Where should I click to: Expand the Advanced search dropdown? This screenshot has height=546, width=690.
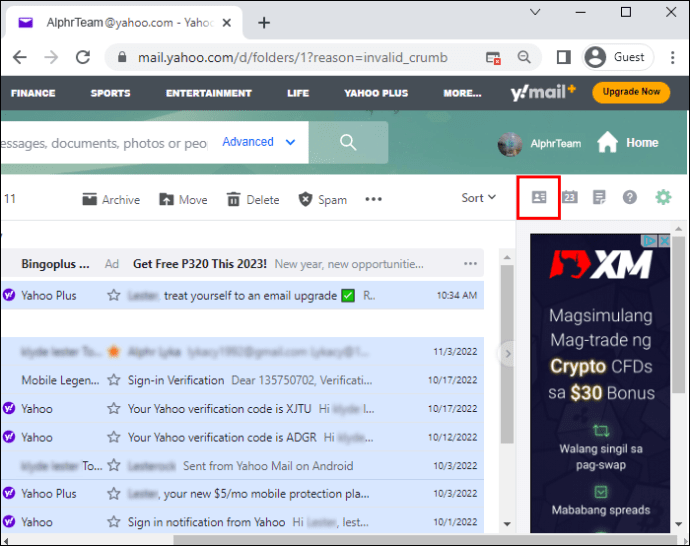click(258, 142)
